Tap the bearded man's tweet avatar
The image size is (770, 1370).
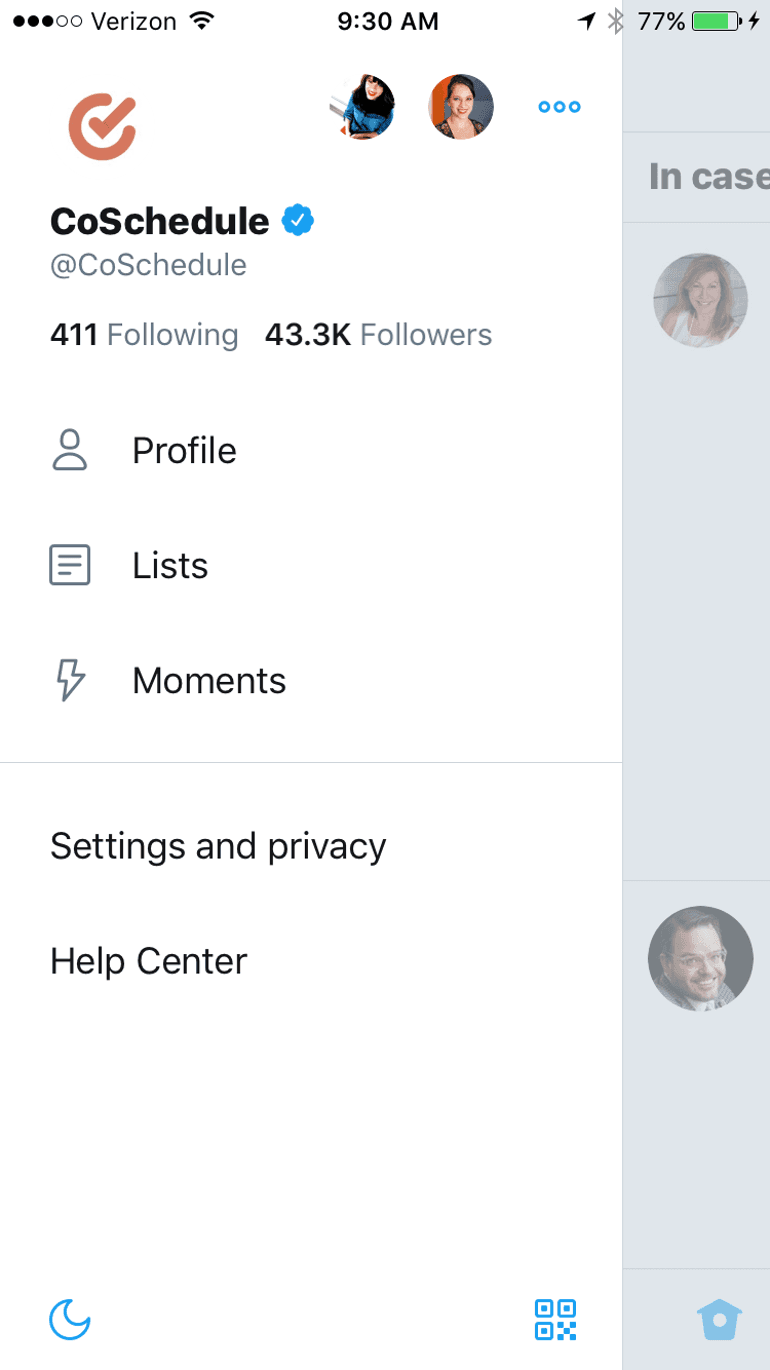[701, 958]
